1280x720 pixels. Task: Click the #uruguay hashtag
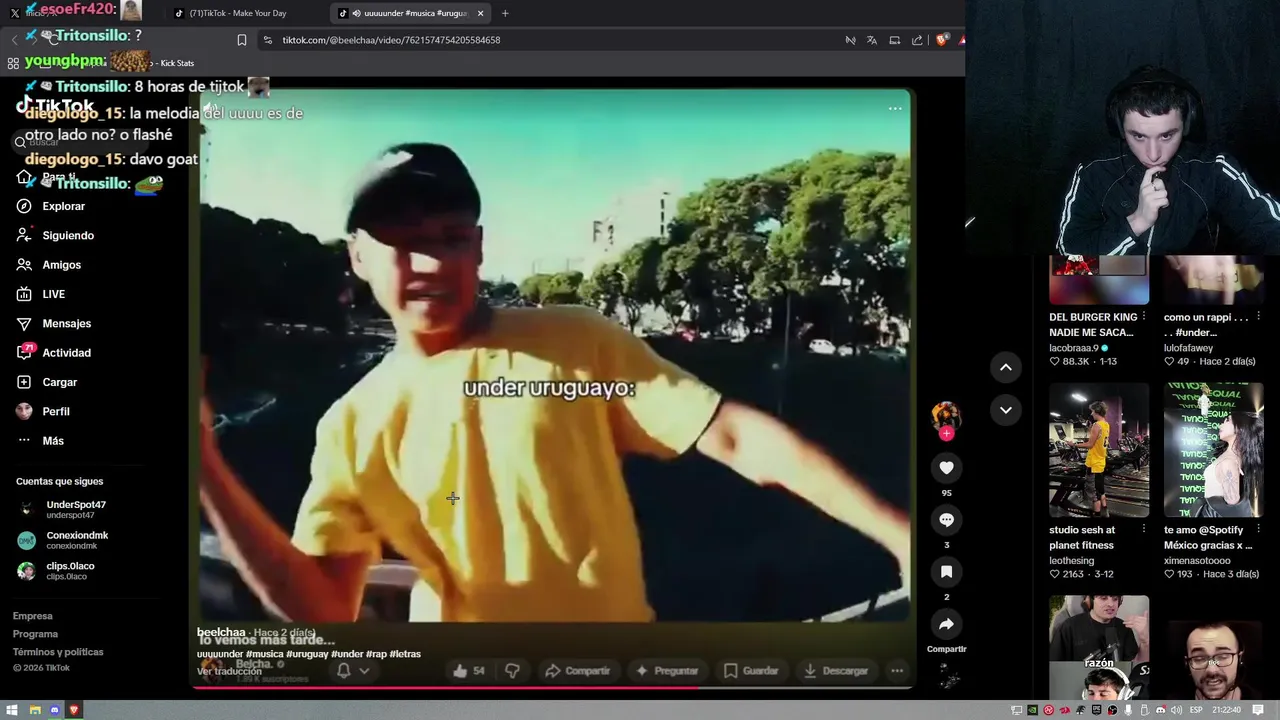coord(307,654)
